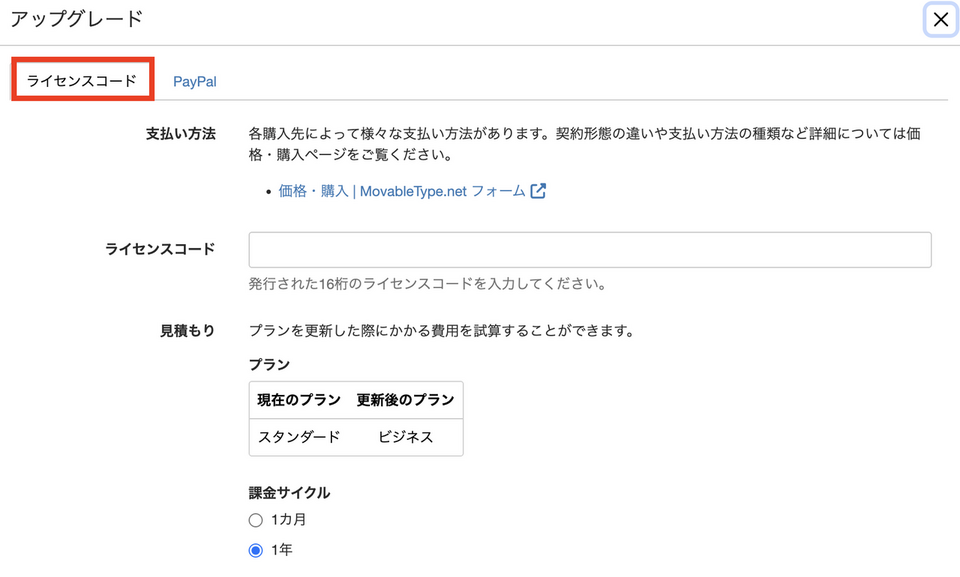
Task: Click the ライセンスコード label beside the input
Action: (x=160, y=249)
